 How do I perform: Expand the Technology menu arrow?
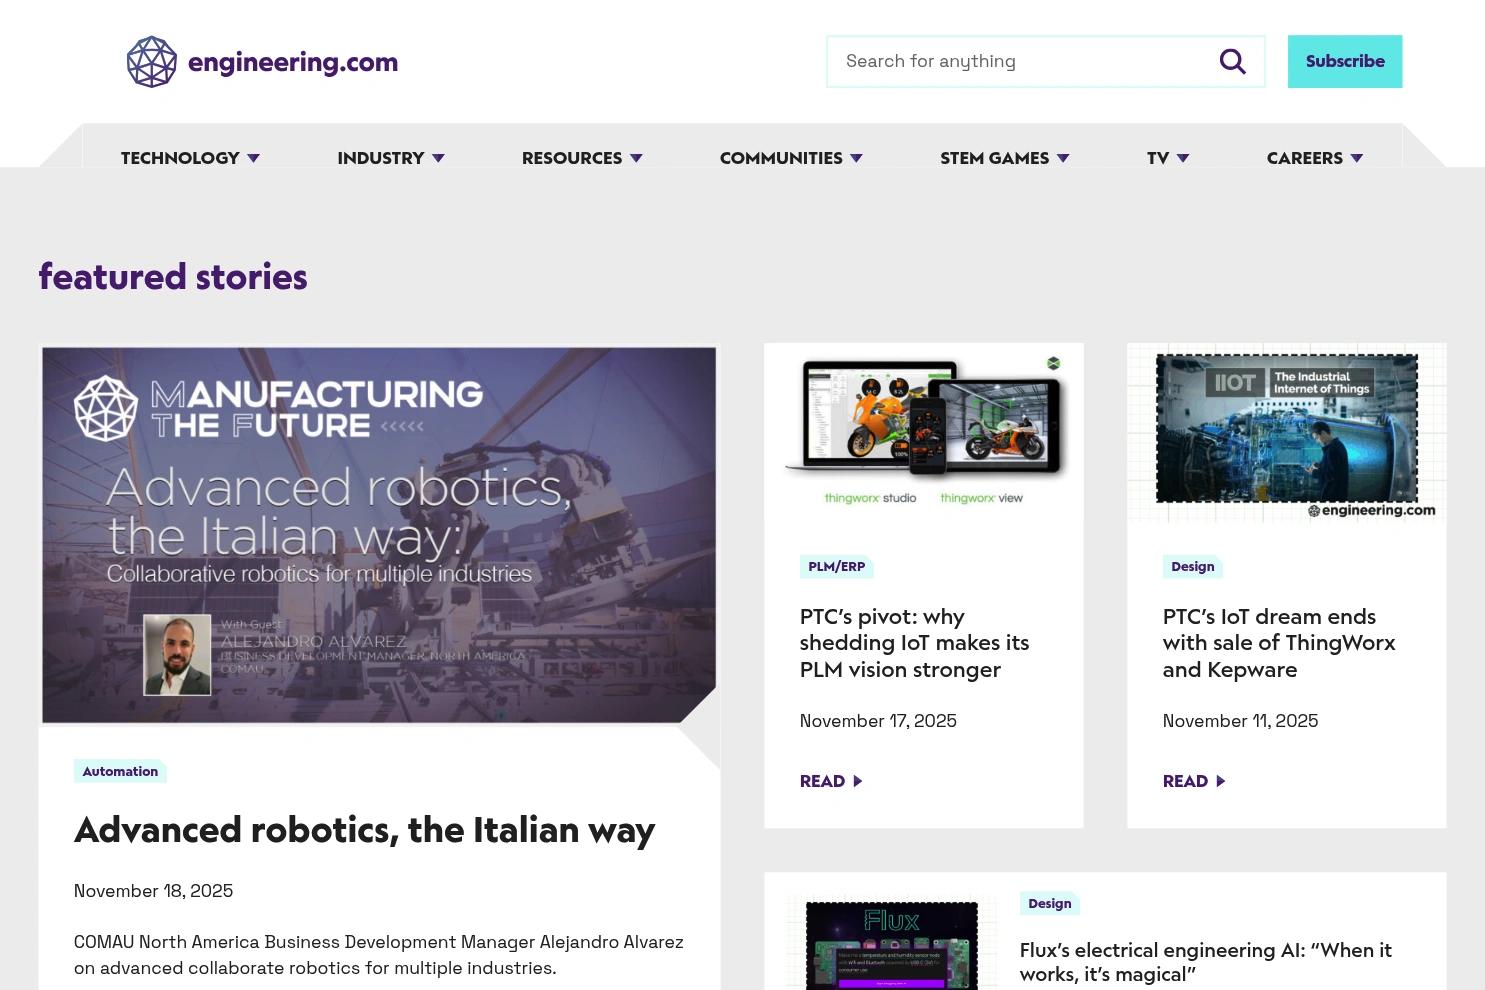[x=253, y=158]
